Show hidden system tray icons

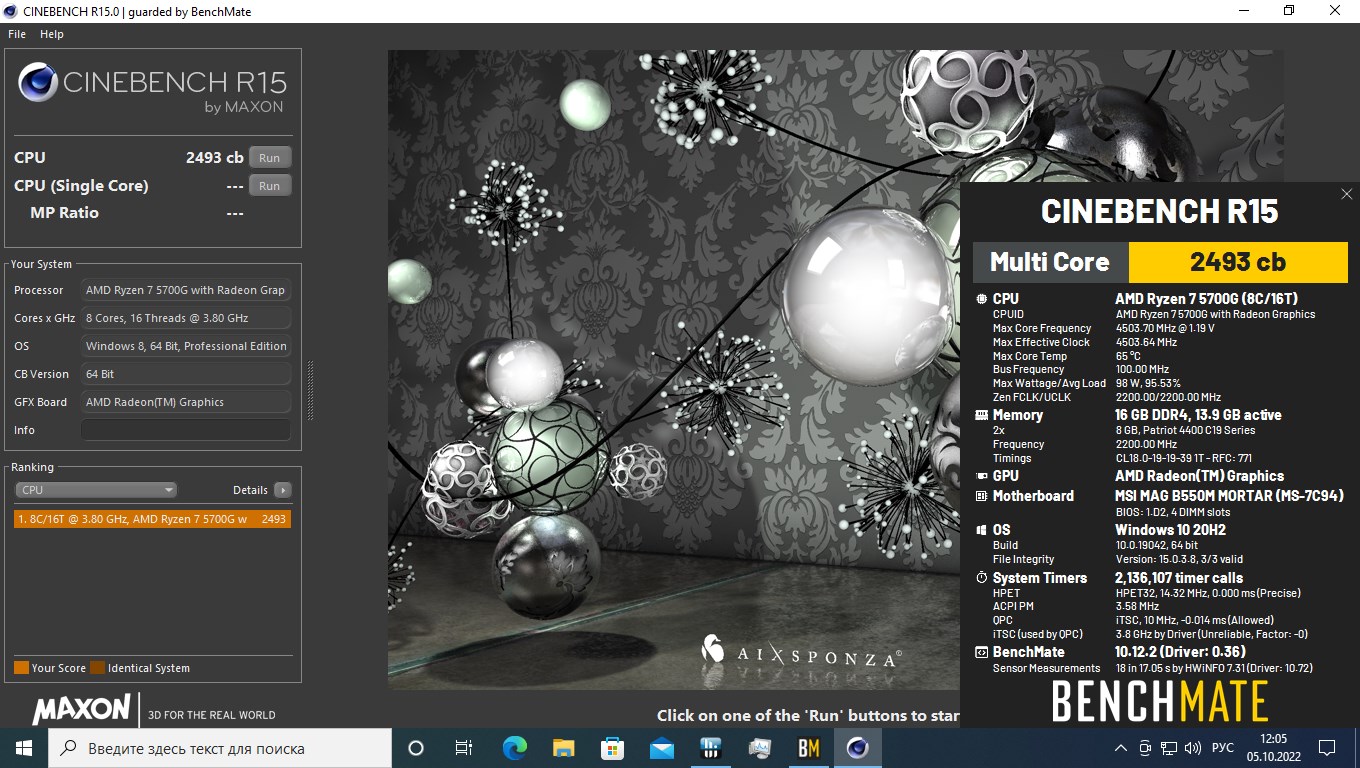click(1122, 748)
